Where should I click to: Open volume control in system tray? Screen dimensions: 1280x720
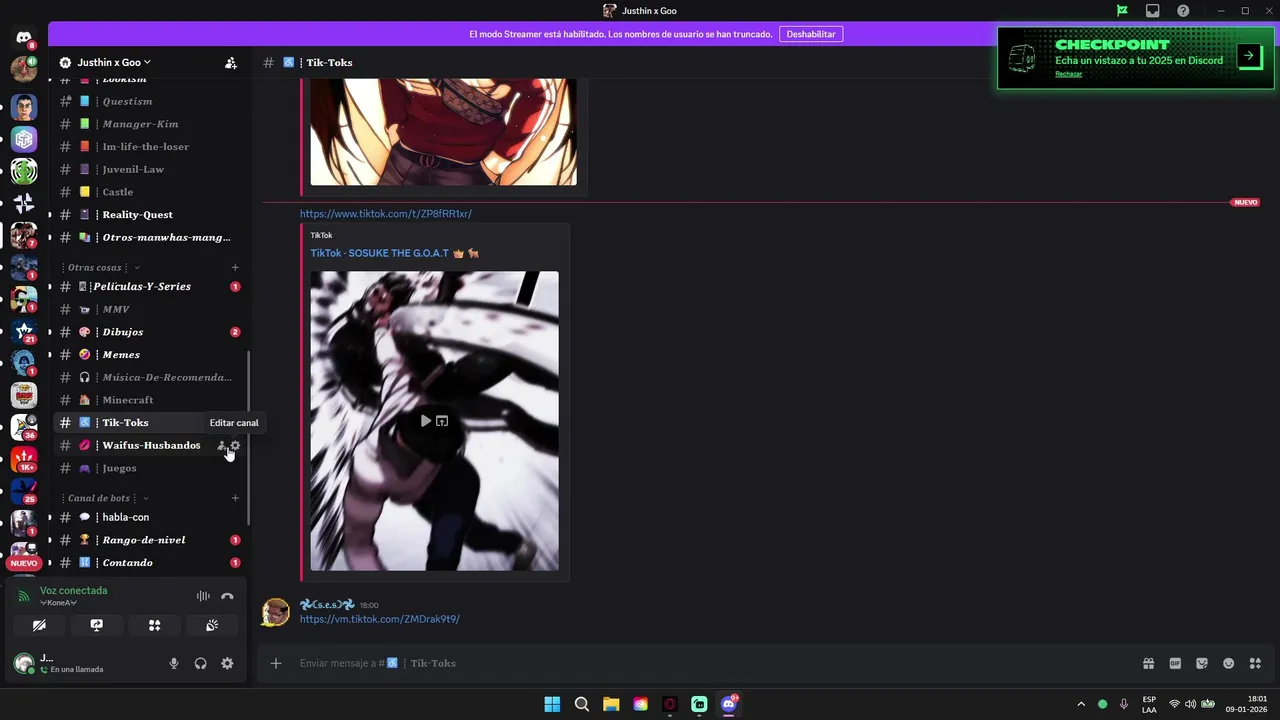click(x=1190, y=704)
